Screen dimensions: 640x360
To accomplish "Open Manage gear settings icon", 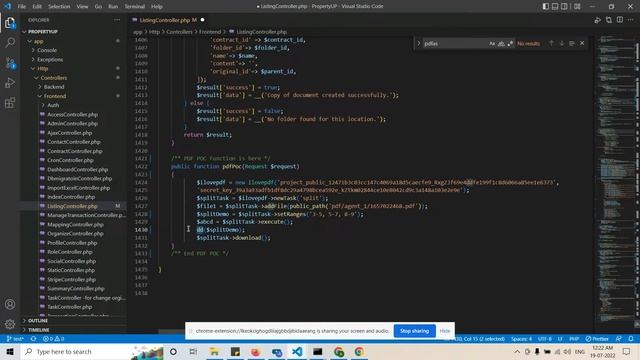I will pyautogui.click(x=10, y=324).
